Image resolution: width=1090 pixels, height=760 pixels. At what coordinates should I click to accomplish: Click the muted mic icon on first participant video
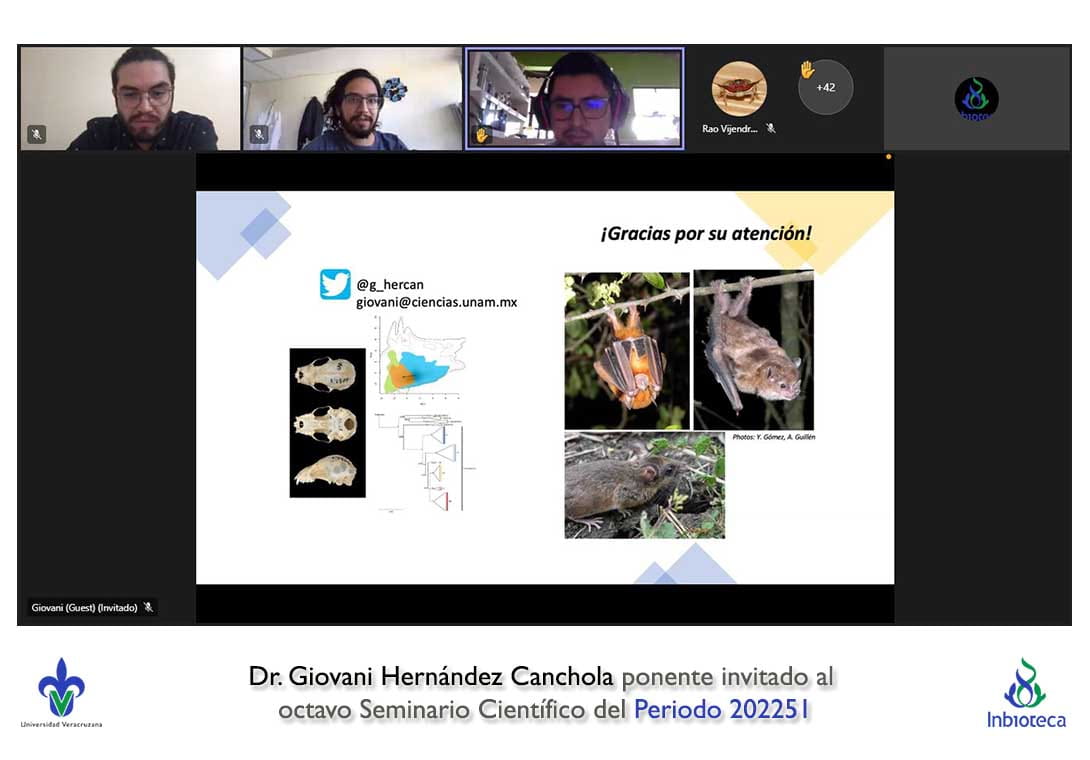point(36,134)
